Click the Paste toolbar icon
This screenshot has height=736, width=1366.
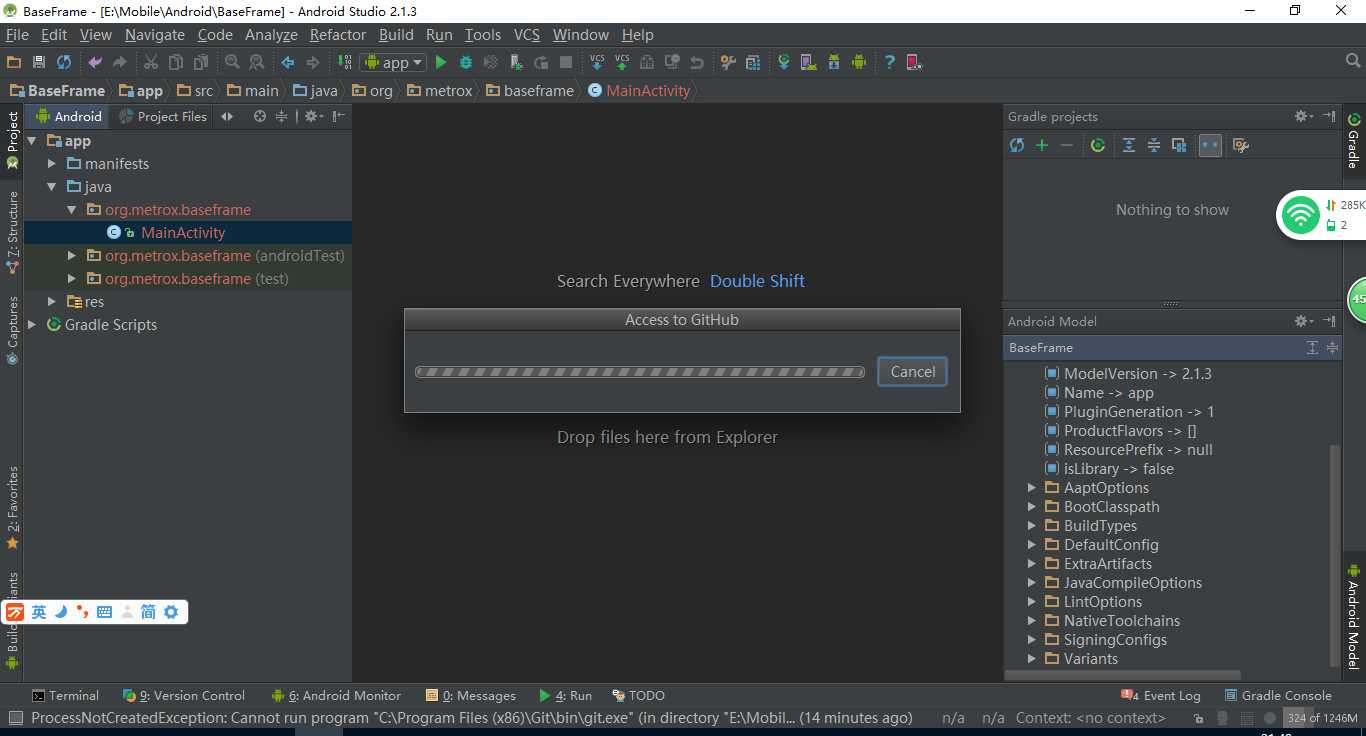201,62
